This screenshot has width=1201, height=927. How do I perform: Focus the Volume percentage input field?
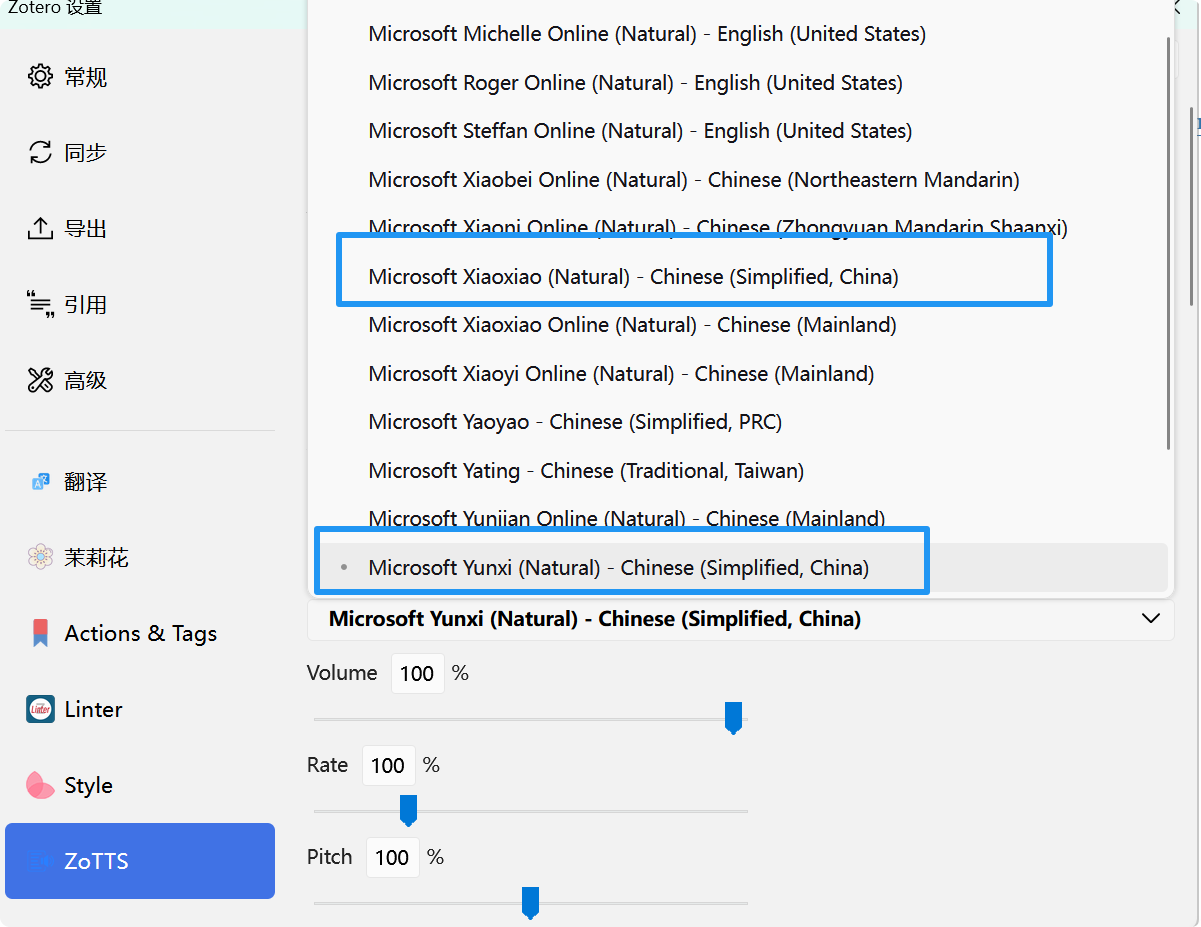(x=417, y=674)
